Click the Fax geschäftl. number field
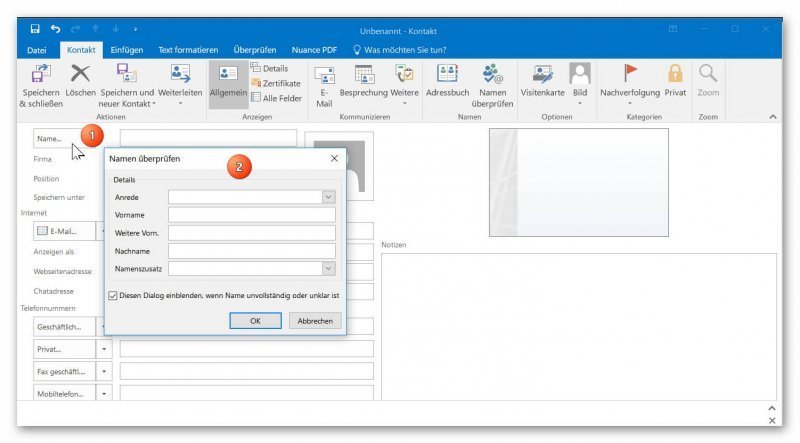 point(246,371)
